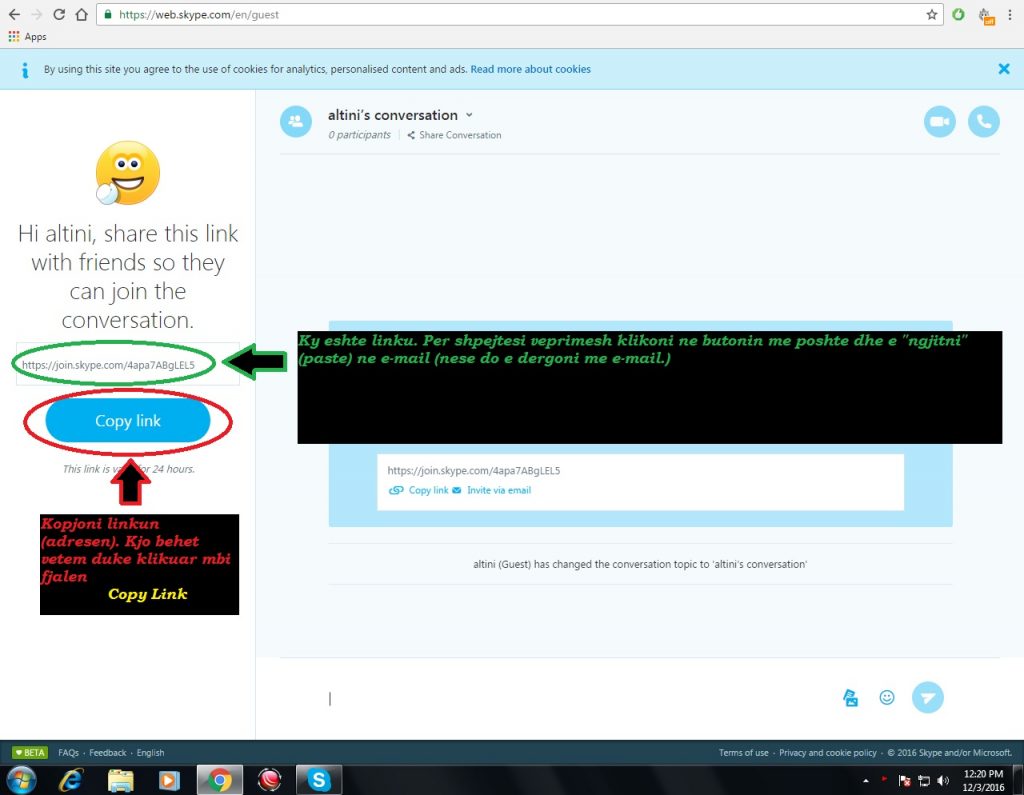Launch Internet Explorer from taskbar

click(71, 780)
